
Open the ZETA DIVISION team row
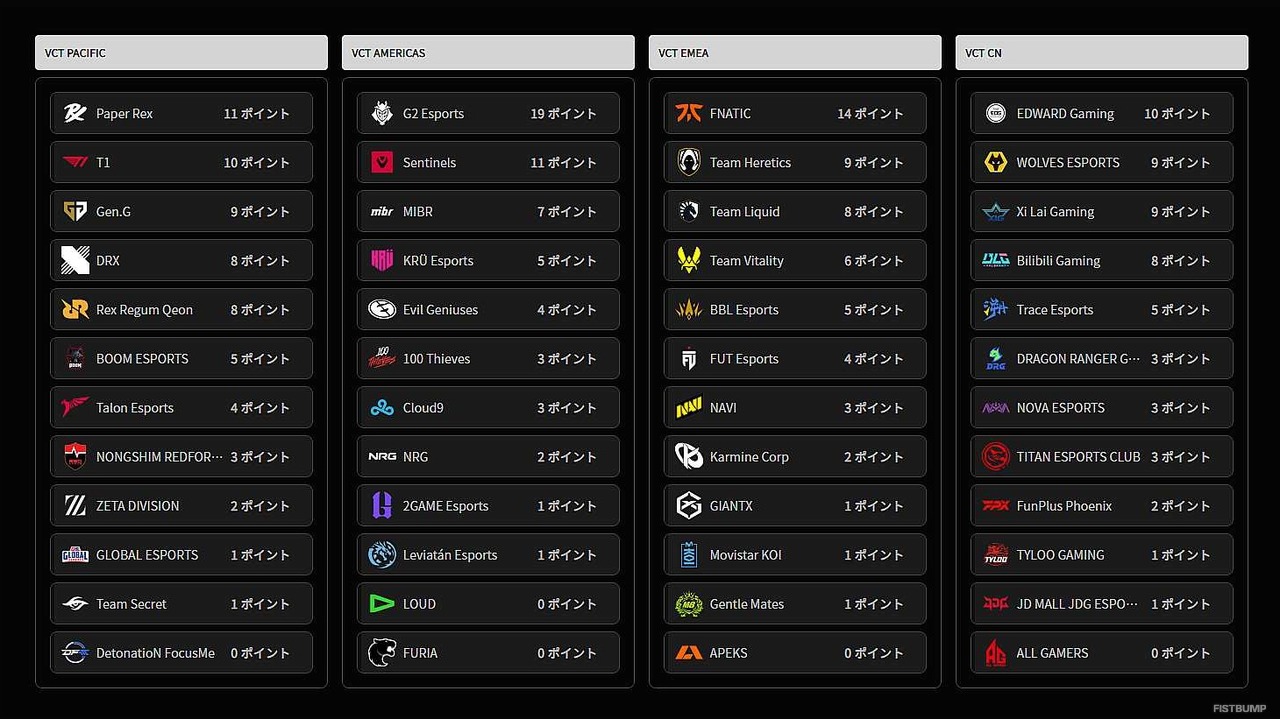tap(181, 506)
